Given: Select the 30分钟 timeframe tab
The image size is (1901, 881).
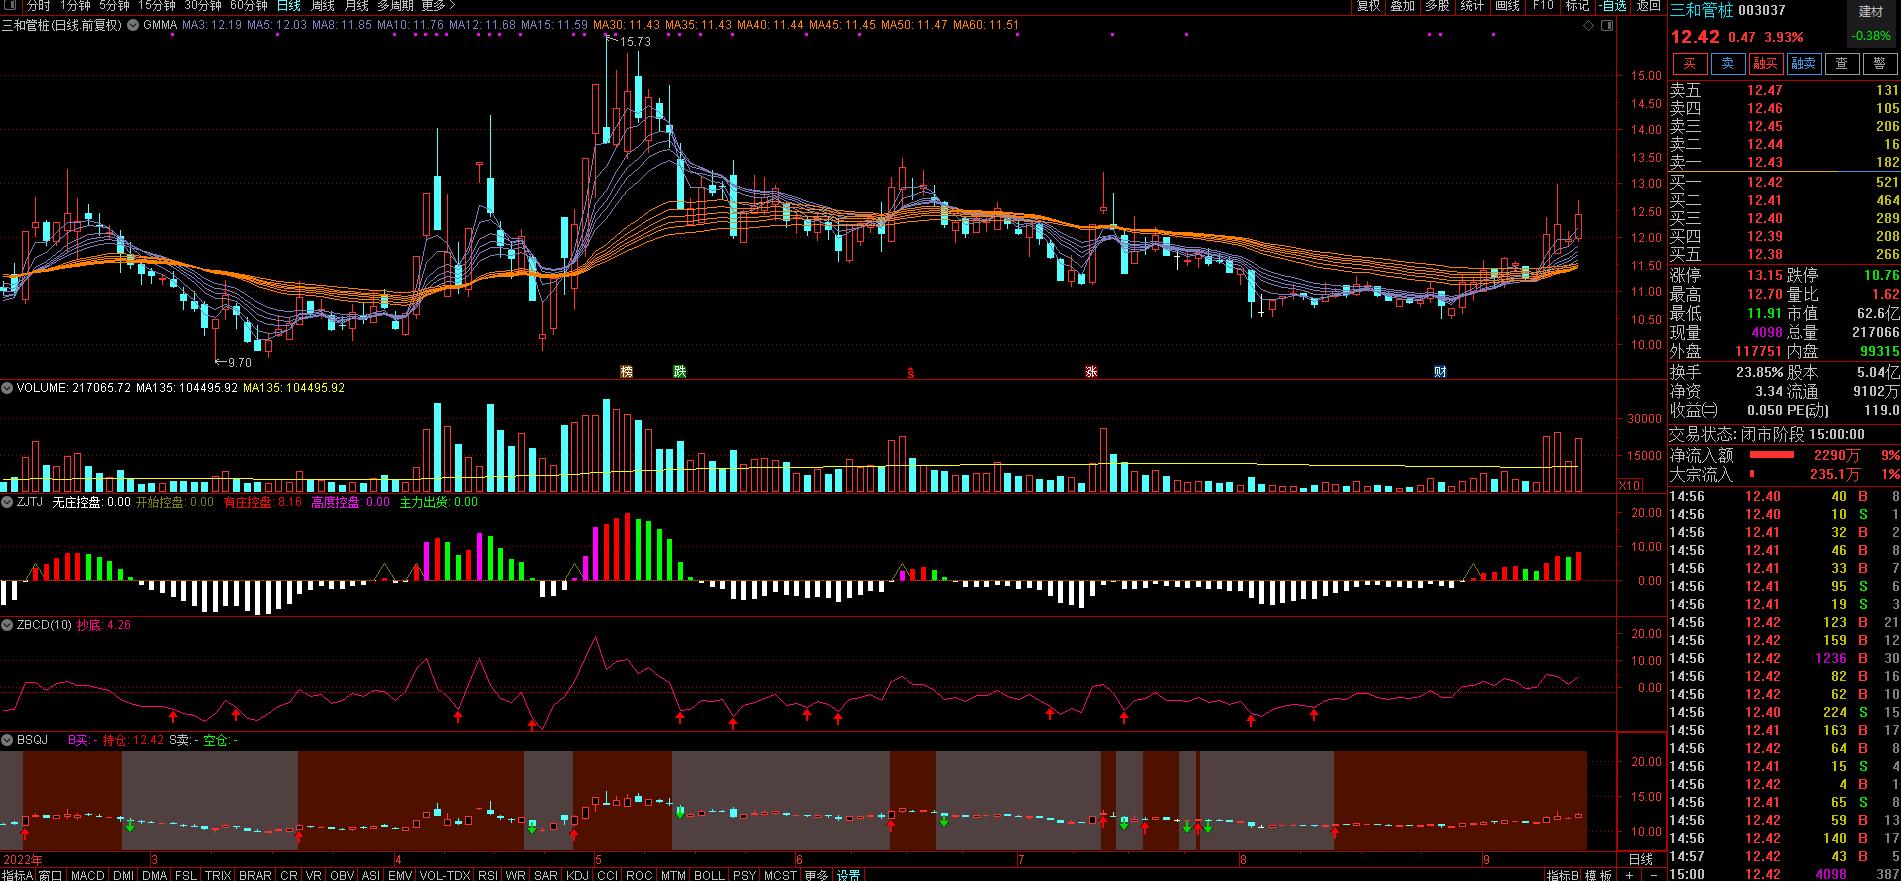Looking at the screenshot, I should [x=202, y=6].
